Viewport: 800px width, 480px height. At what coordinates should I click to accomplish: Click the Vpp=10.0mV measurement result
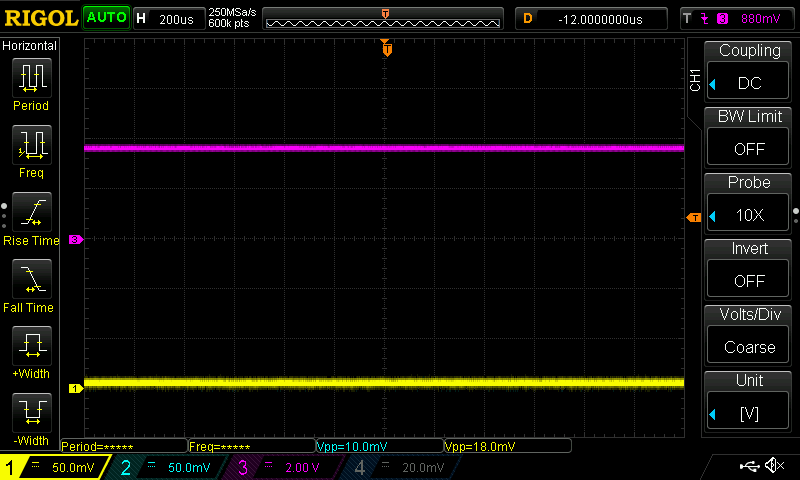tap(380, 446)
